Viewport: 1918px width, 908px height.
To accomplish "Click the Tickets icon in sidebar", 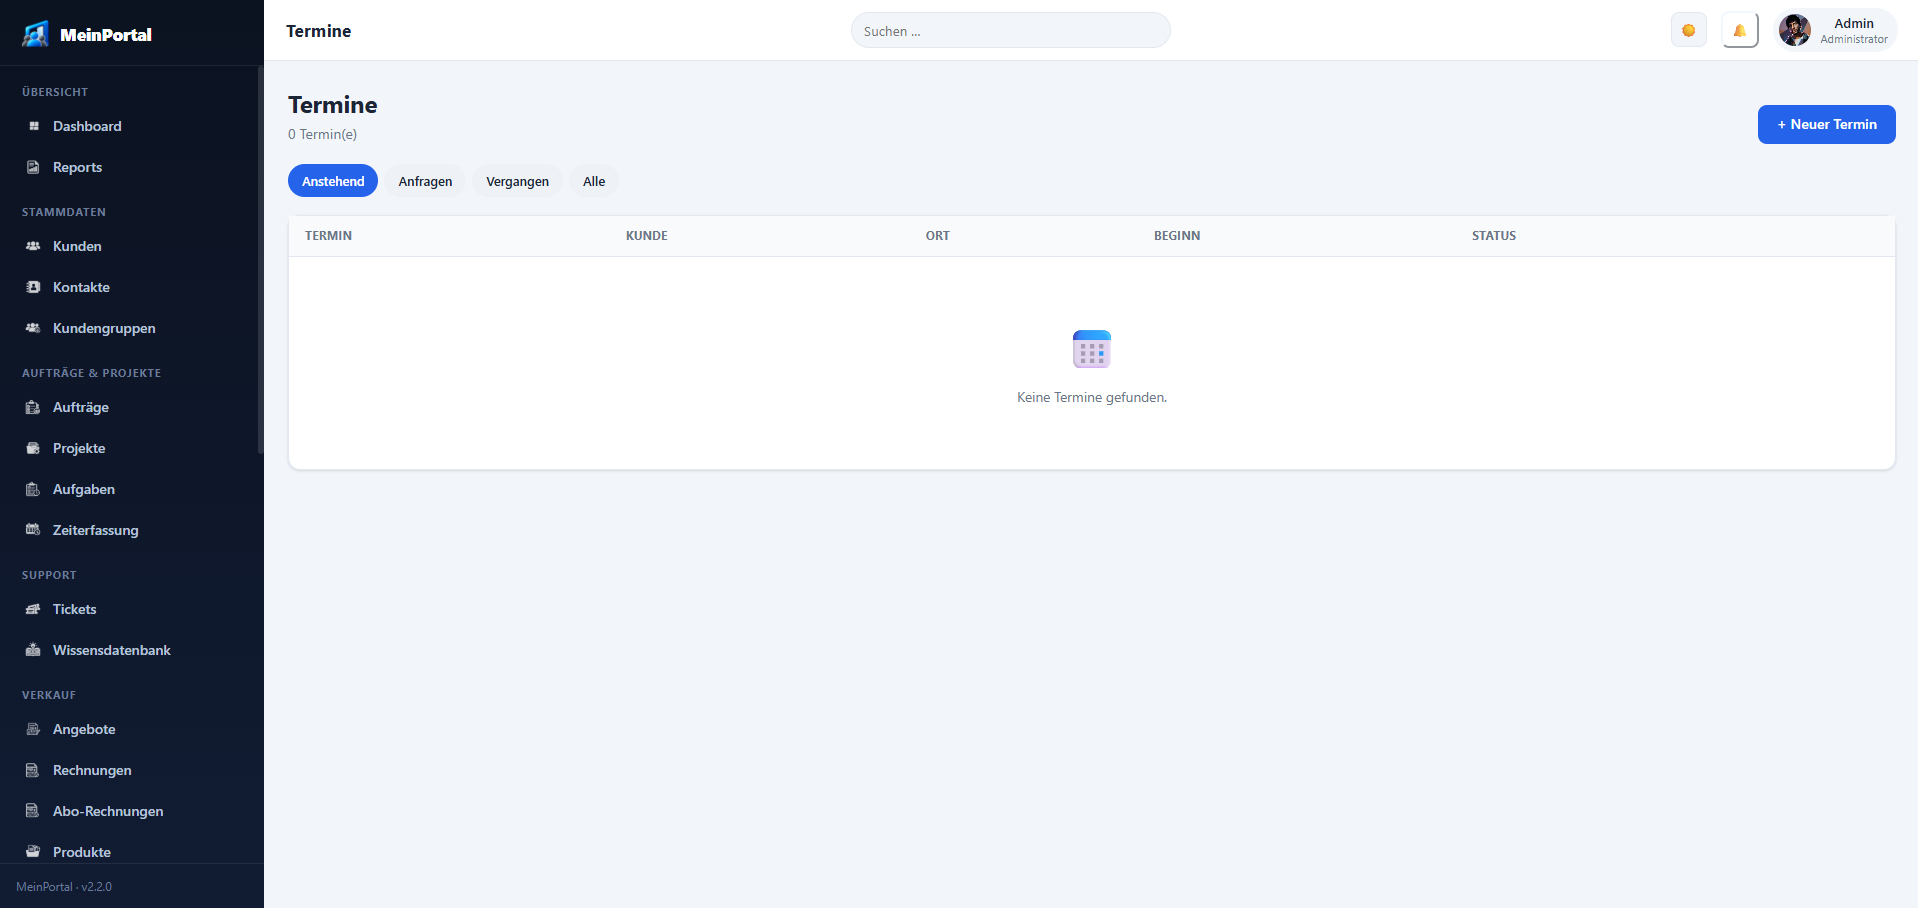I will coord(33,609).
